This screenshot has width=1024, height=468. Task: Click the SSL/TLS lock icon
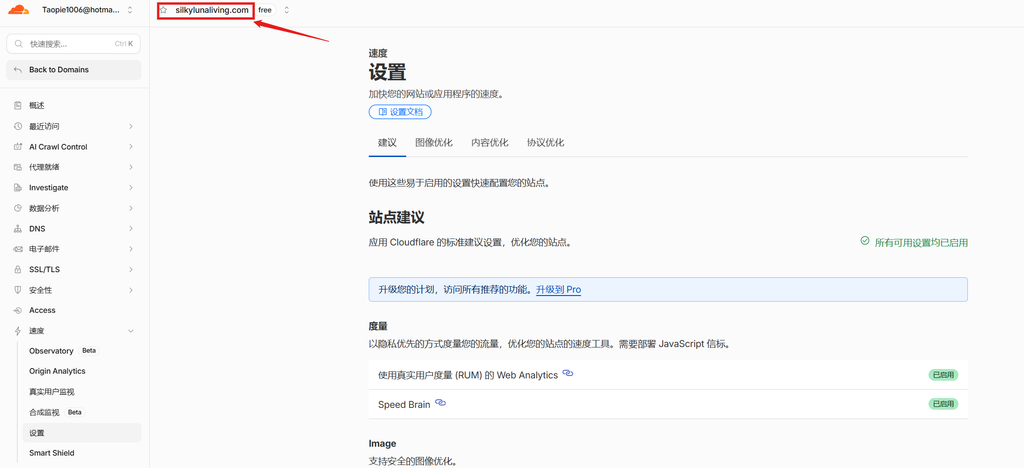(18, 270)
